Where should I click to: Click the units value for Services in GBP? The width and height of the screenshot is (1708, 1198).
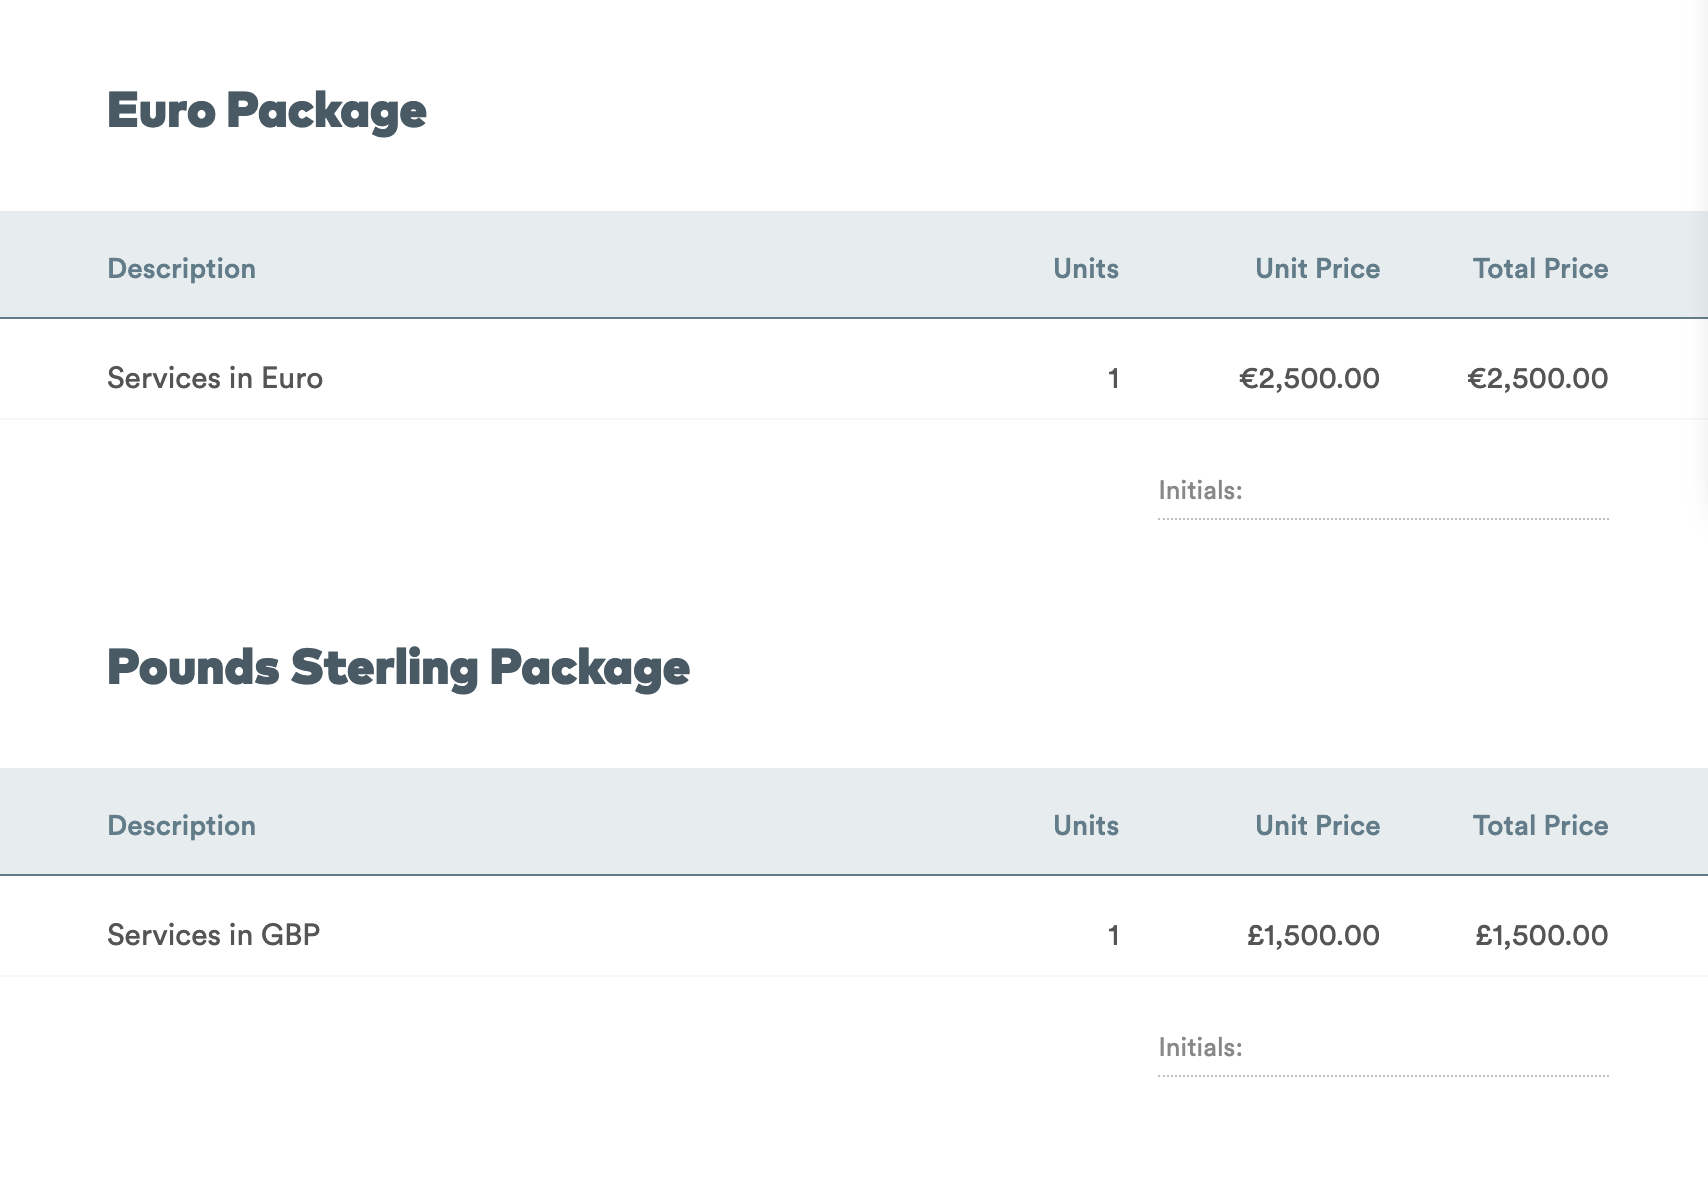[1113, 936]
